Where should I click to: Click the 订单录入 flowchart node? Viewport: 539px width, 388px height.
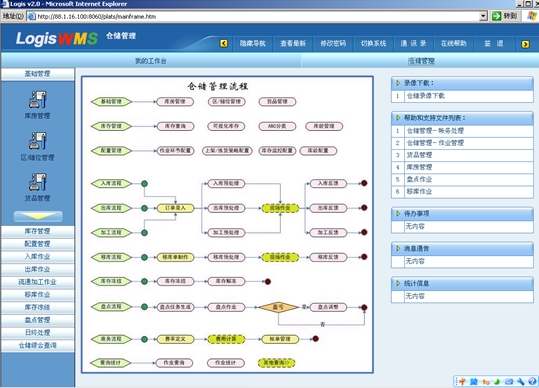point(175,208)
